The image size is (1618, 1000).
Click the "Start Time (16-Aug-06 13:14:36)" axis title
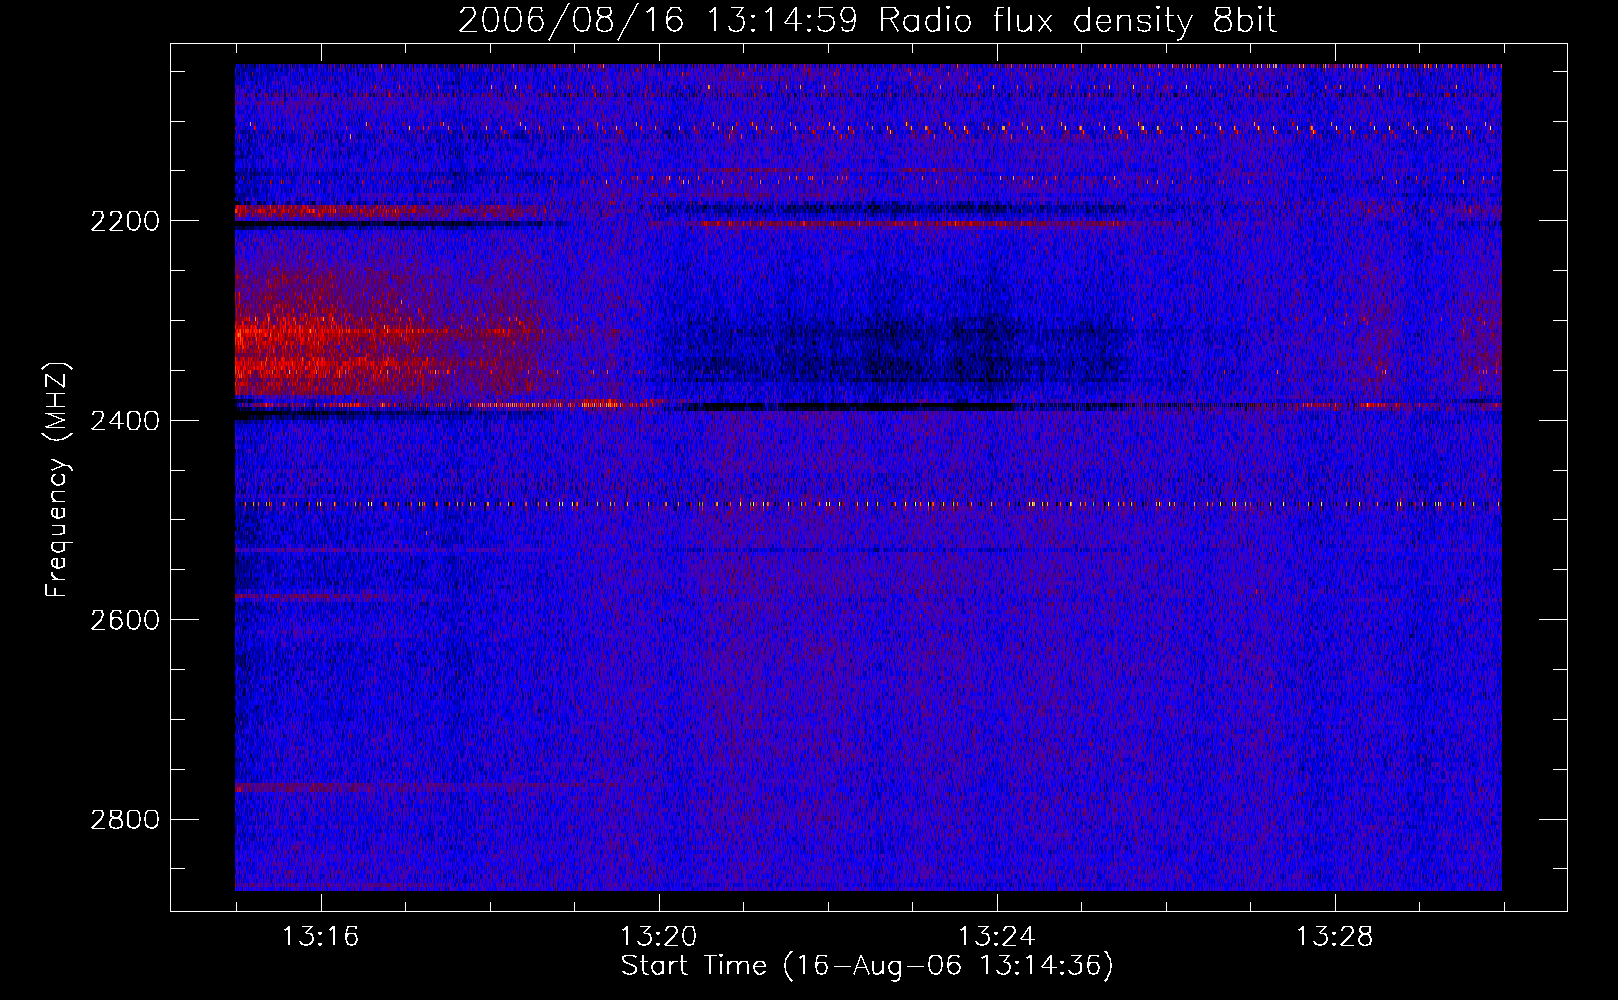(867, 966)
